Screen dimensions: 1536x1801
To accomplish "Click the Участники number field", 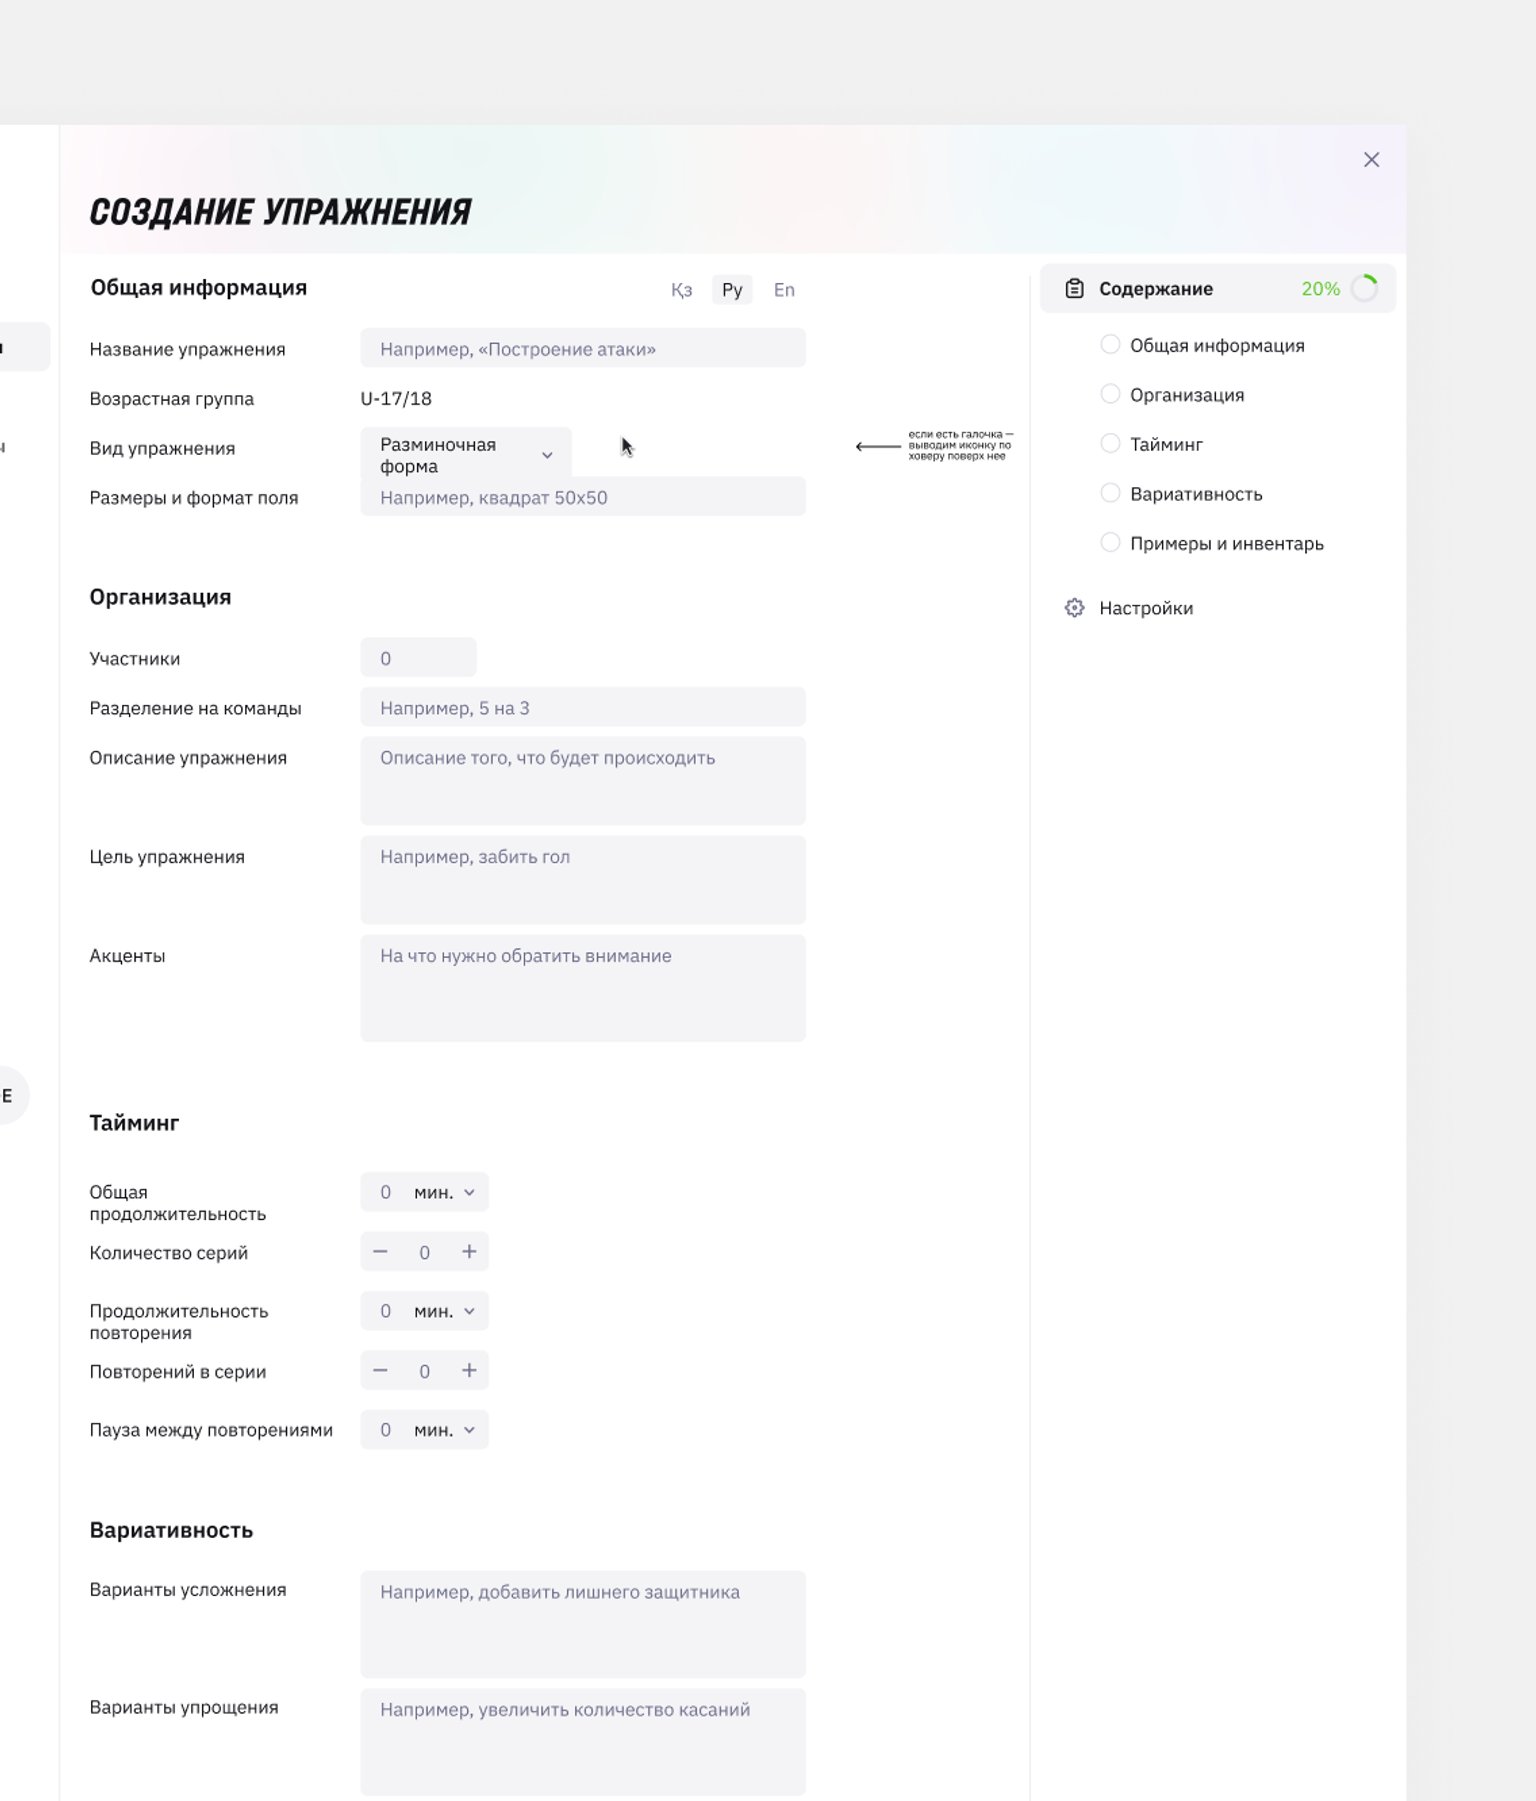I will [418, 658].
